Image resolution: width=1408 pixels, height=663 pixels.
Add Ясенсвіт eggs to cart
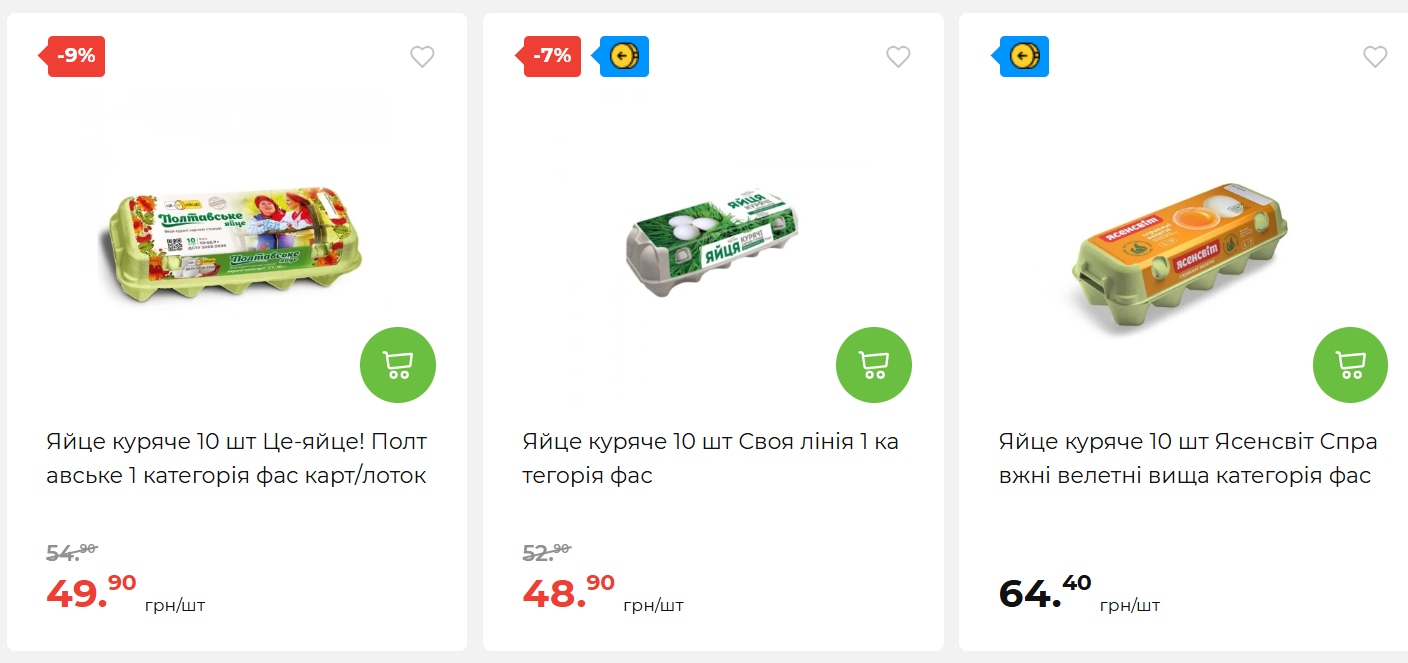(x=1350, y=365)
